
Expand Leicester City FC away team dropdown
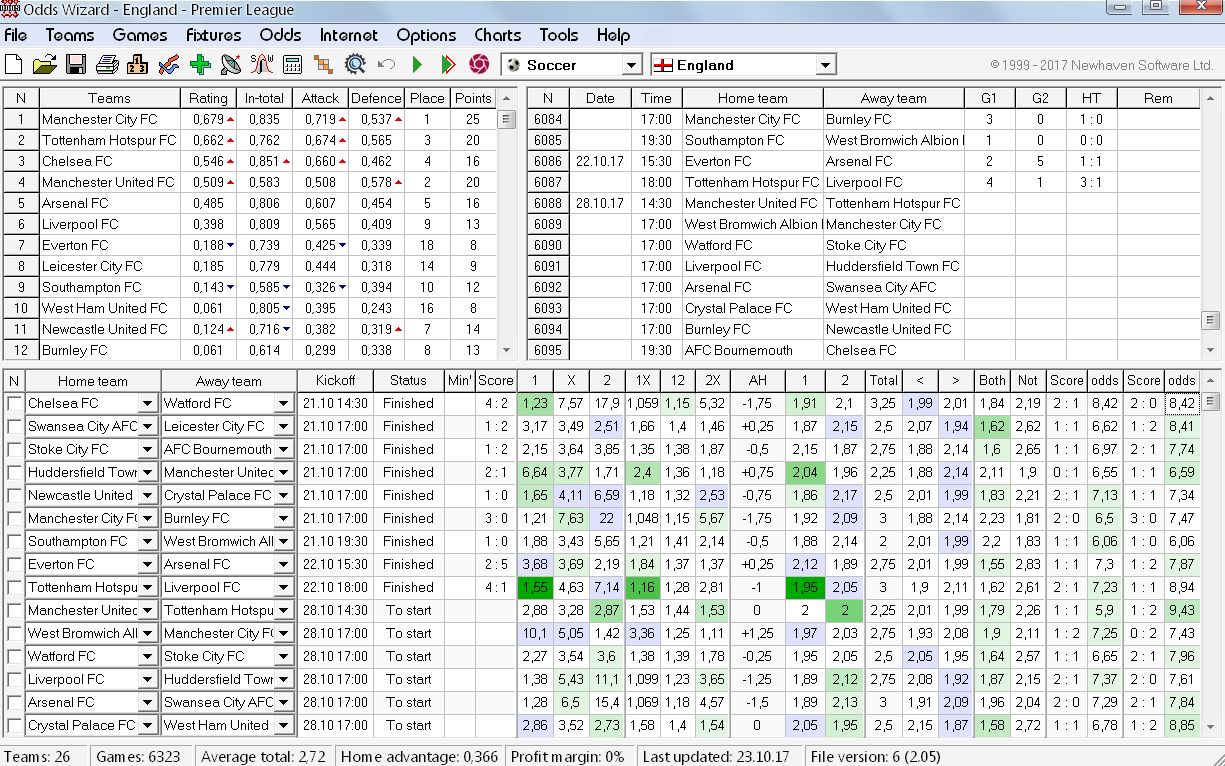(x=283, y=426)
